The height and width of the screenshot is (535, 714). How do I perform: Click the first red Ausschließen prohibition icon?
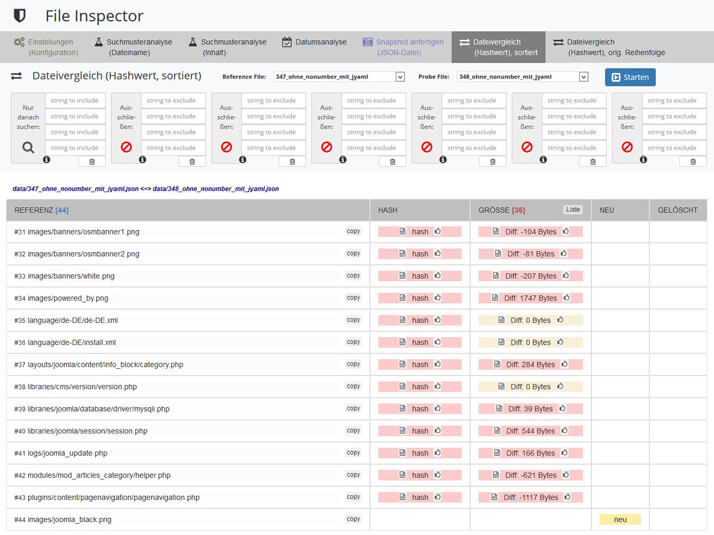pos(126,147)
